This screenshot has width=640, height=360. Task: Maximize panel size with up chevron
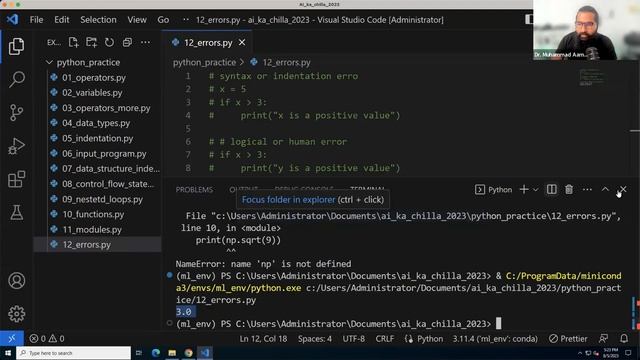tap(605, 189)
